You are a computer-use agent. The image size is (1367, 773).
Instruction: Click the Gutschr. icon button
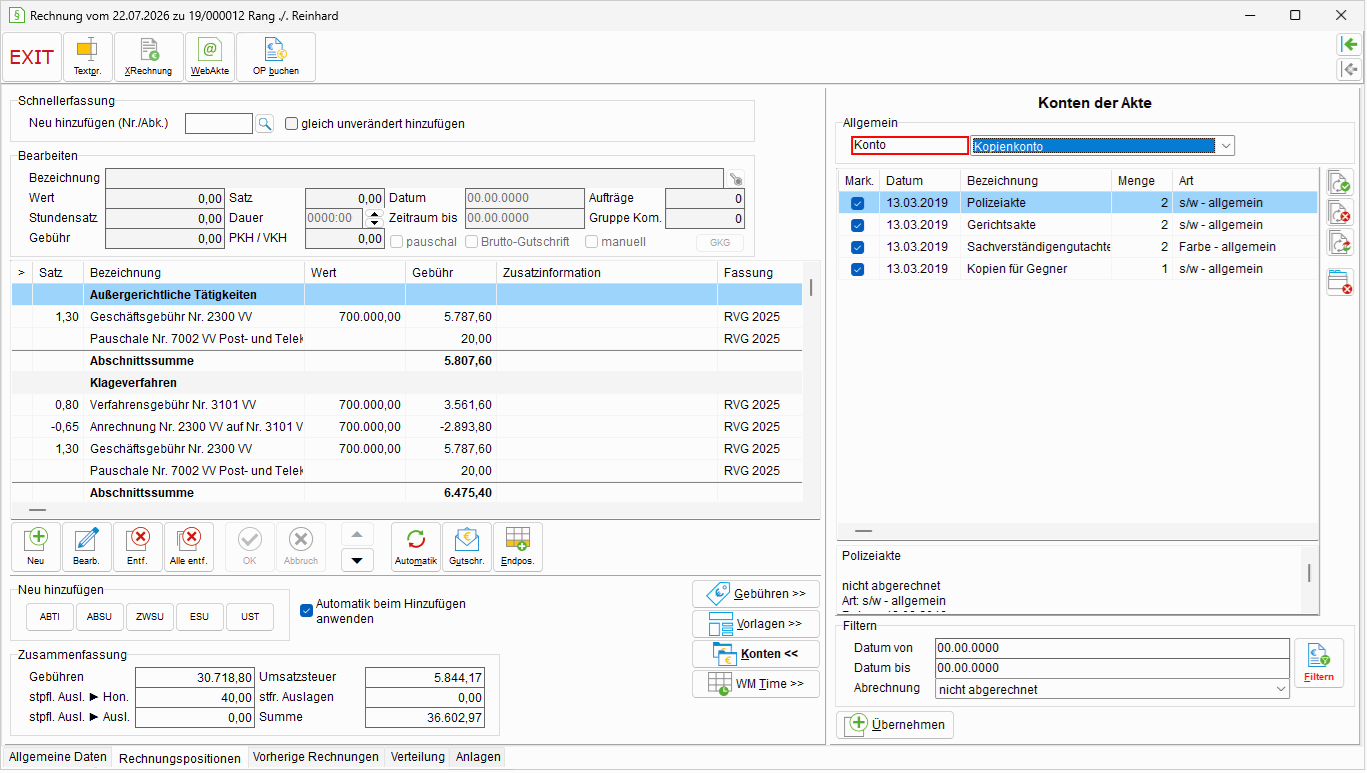[x=467, y=547]
